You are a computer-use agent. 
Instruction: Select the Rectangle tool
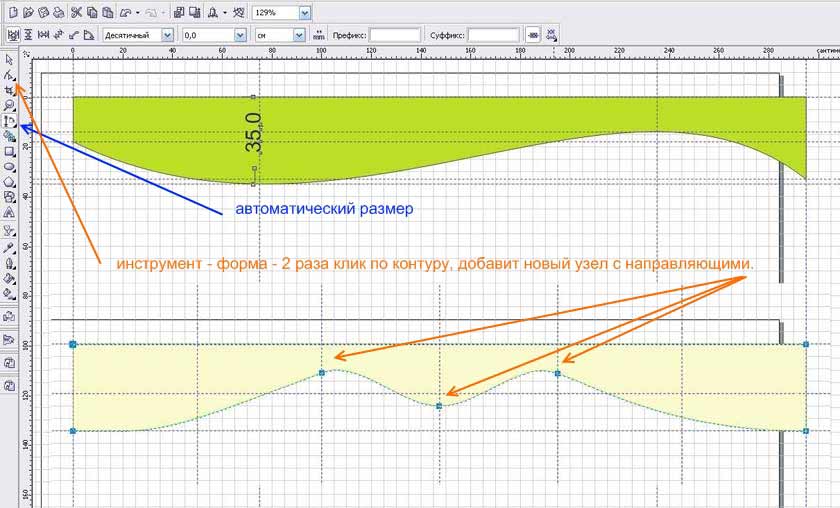9,151
